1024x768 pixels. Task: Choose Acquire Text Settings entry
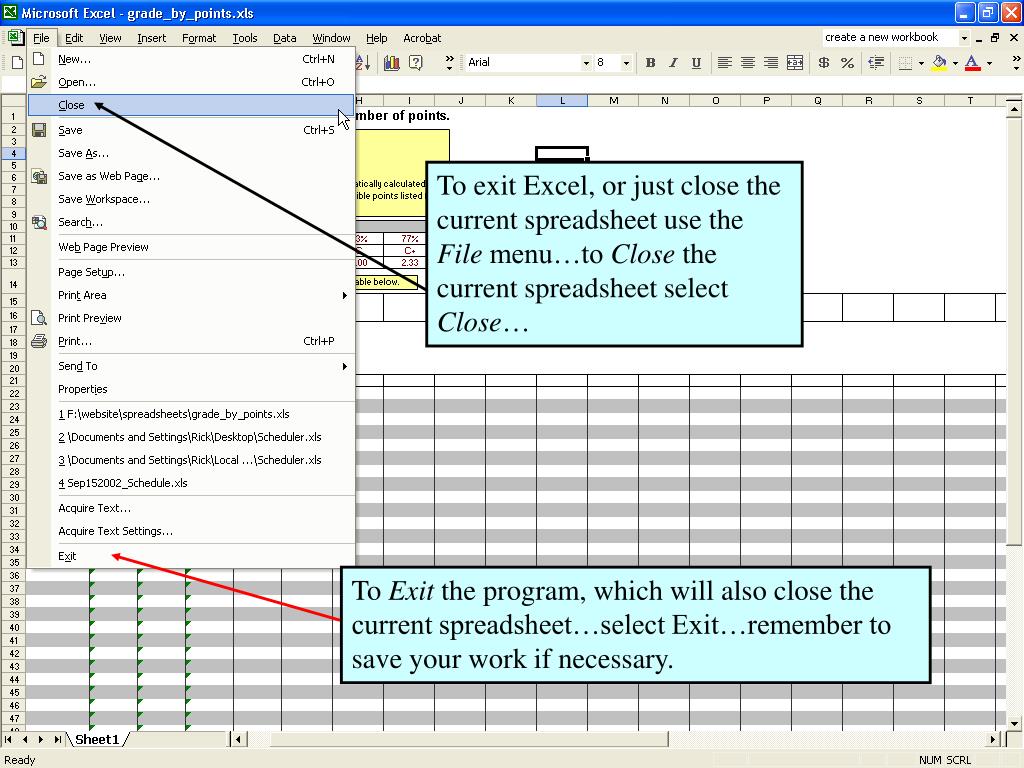click(192, 531)
